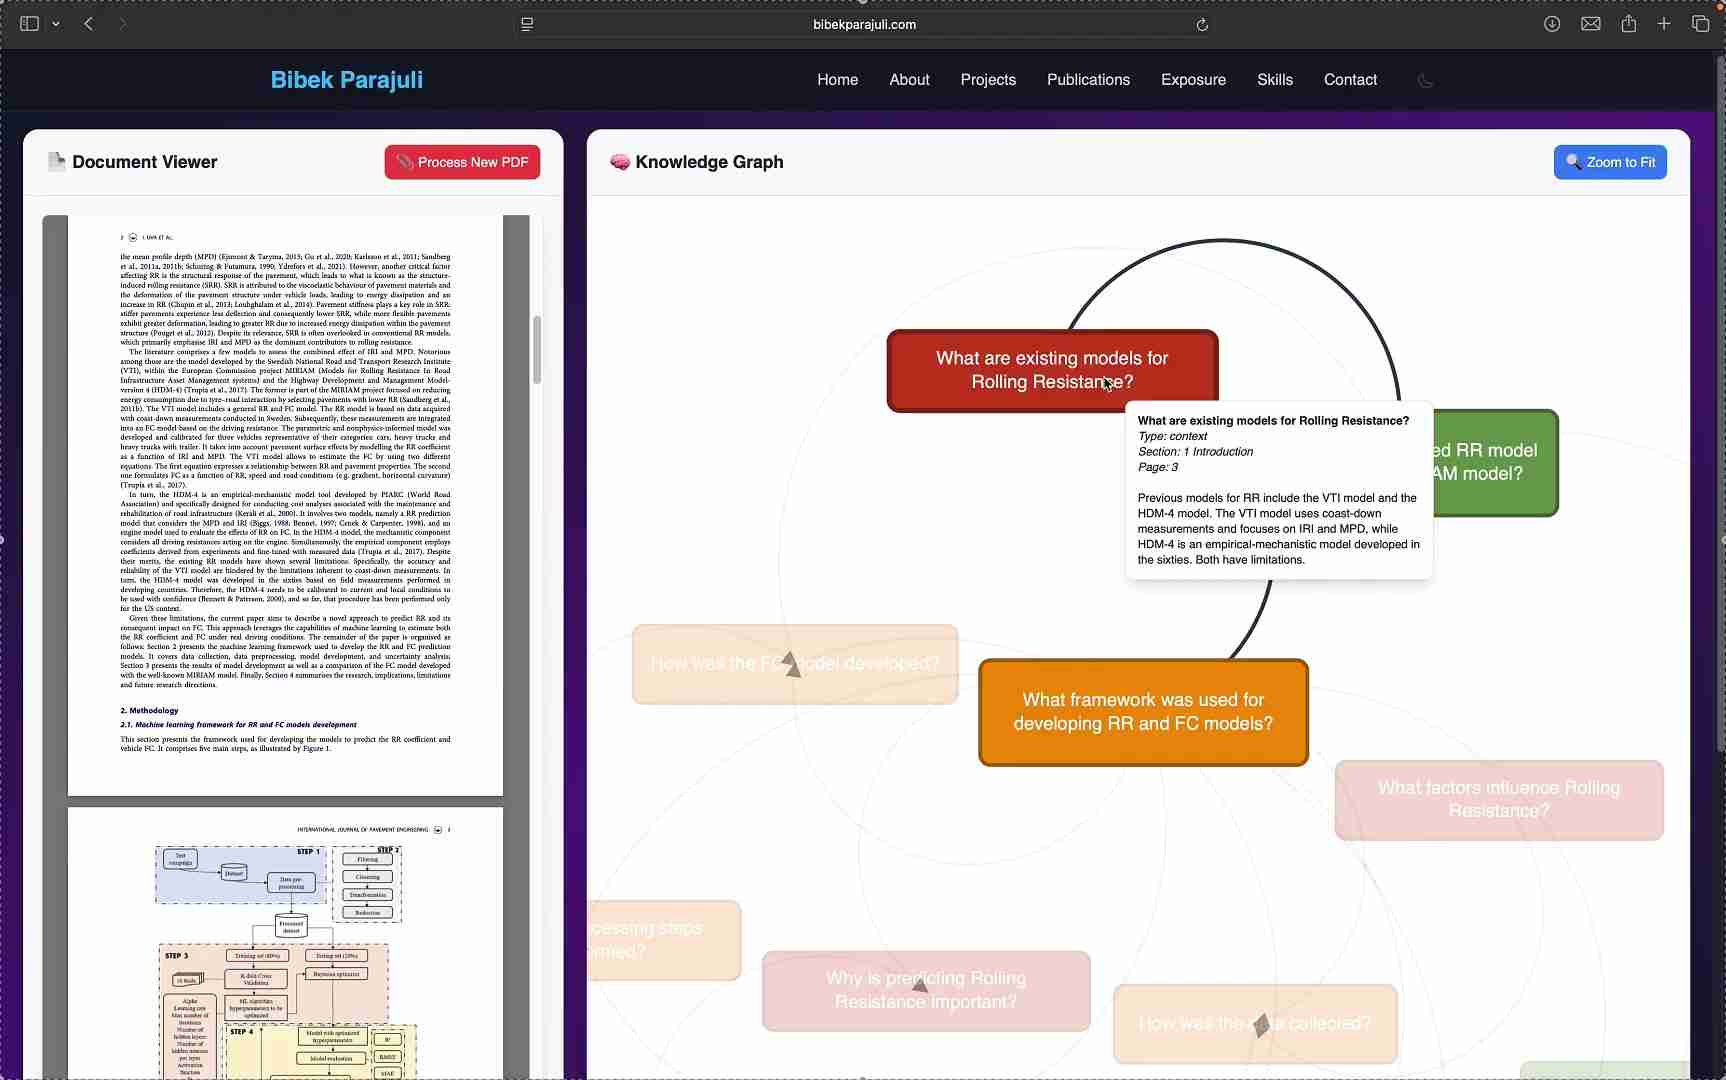Click the page reload icon

click(x=1202, y=25)
